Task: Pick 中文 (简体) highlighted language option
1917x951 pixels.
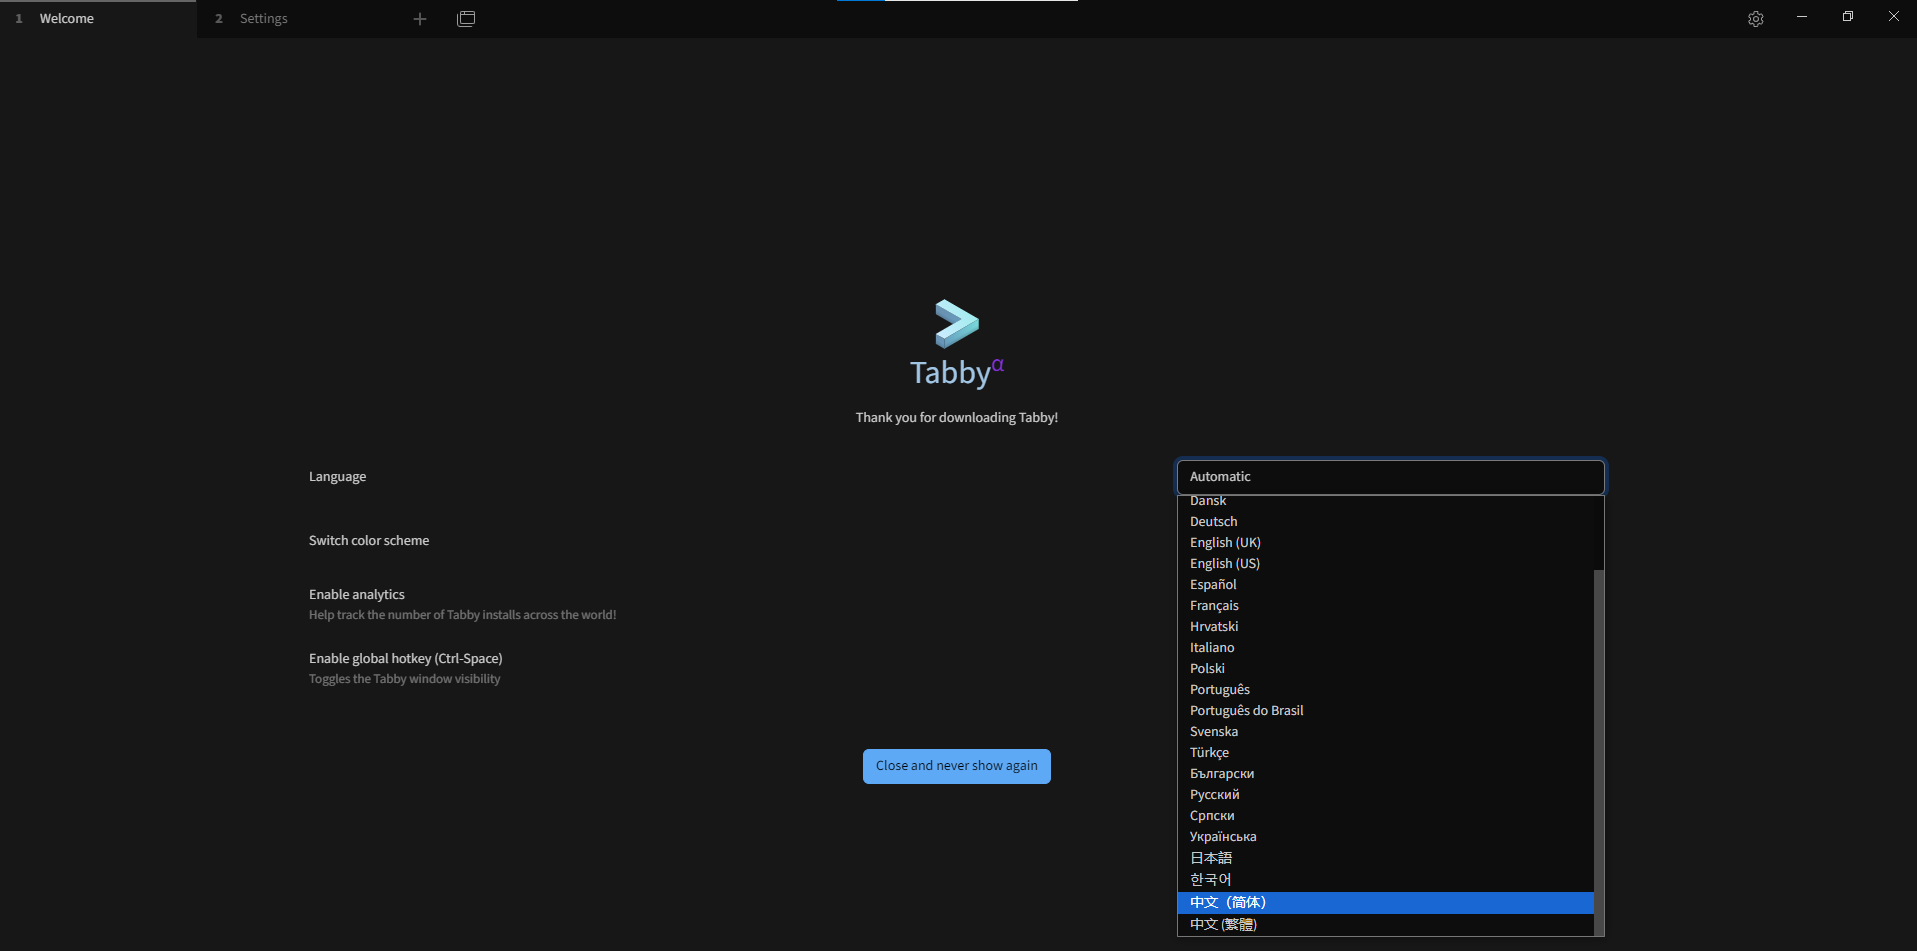Action: [1228, 903]
